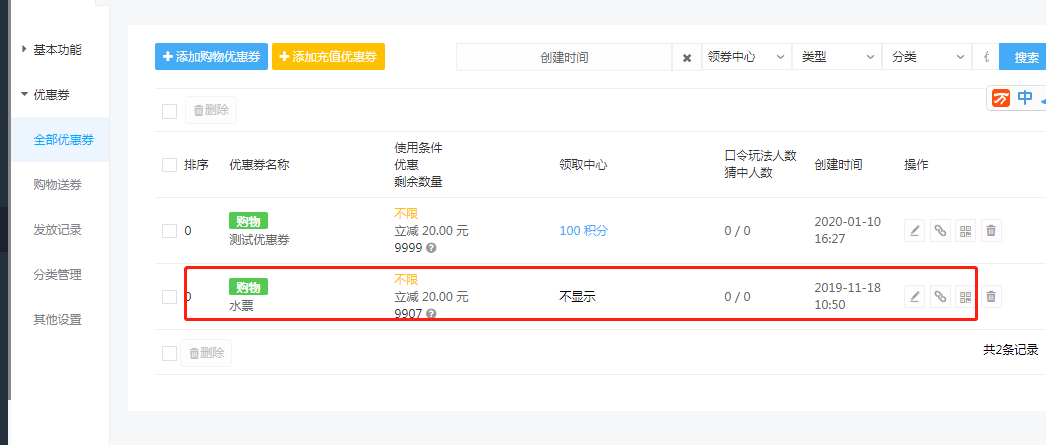
Task: Open 发放记录 in the sidebar
Action: (x=57, y=230)
